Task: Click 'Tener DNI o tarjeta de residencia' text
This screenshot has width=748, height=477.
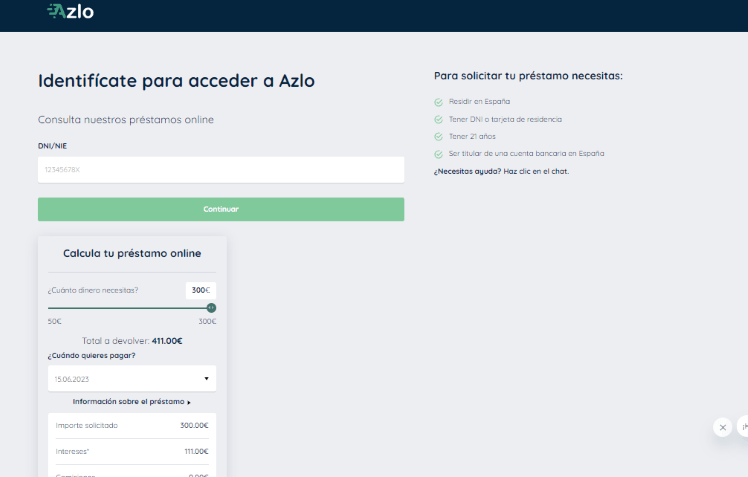Action: click(505, 119)
